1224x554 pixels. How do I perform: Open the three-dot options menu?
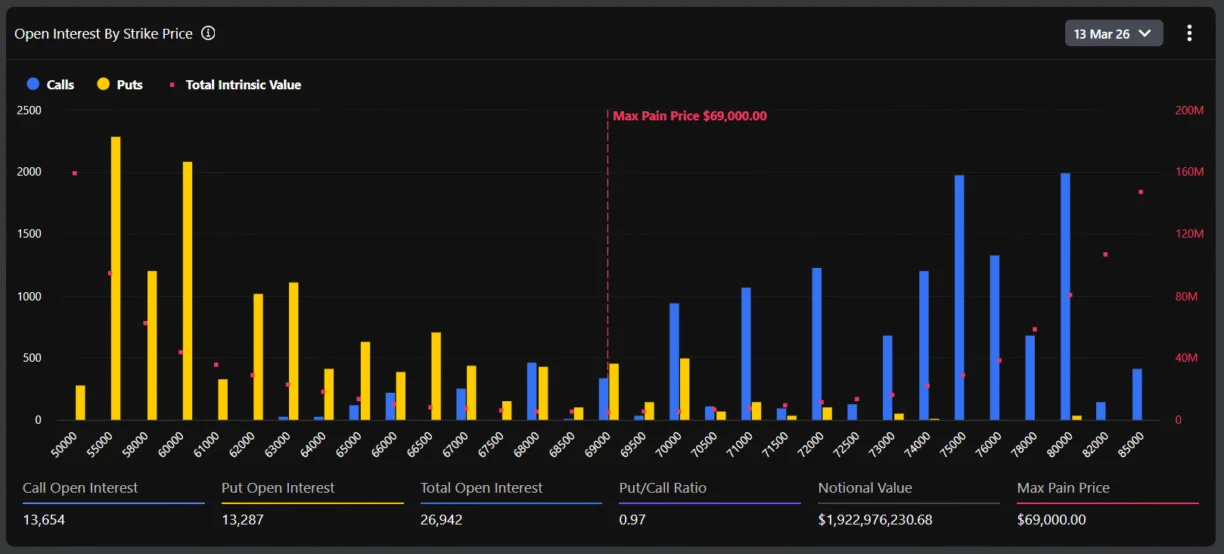tap(1189, 33)
